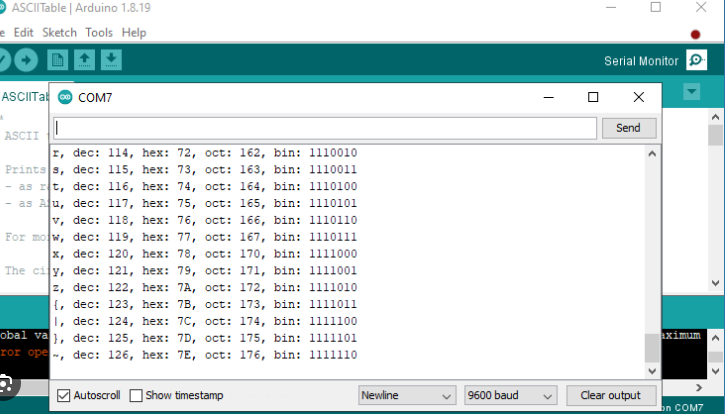
Task: Expand the tab options dropdown arrow
Action: pyautogui.click(x=692, y=92)
